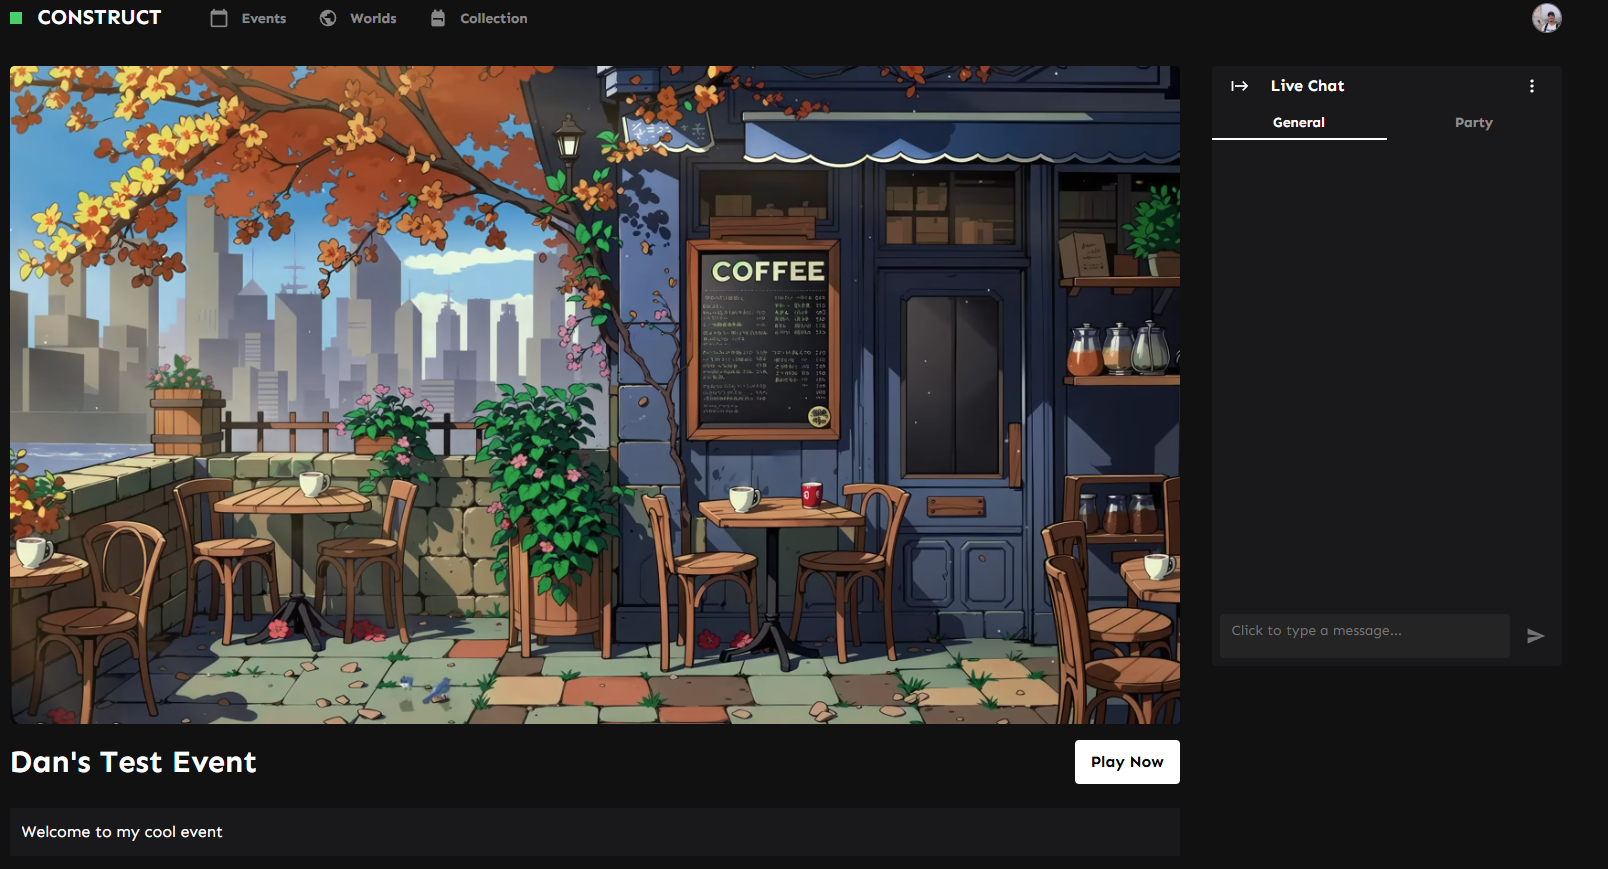Viewport: 1608px width, 869px height.
Task: Open the user profile avatar
Action: [1546, 18]
